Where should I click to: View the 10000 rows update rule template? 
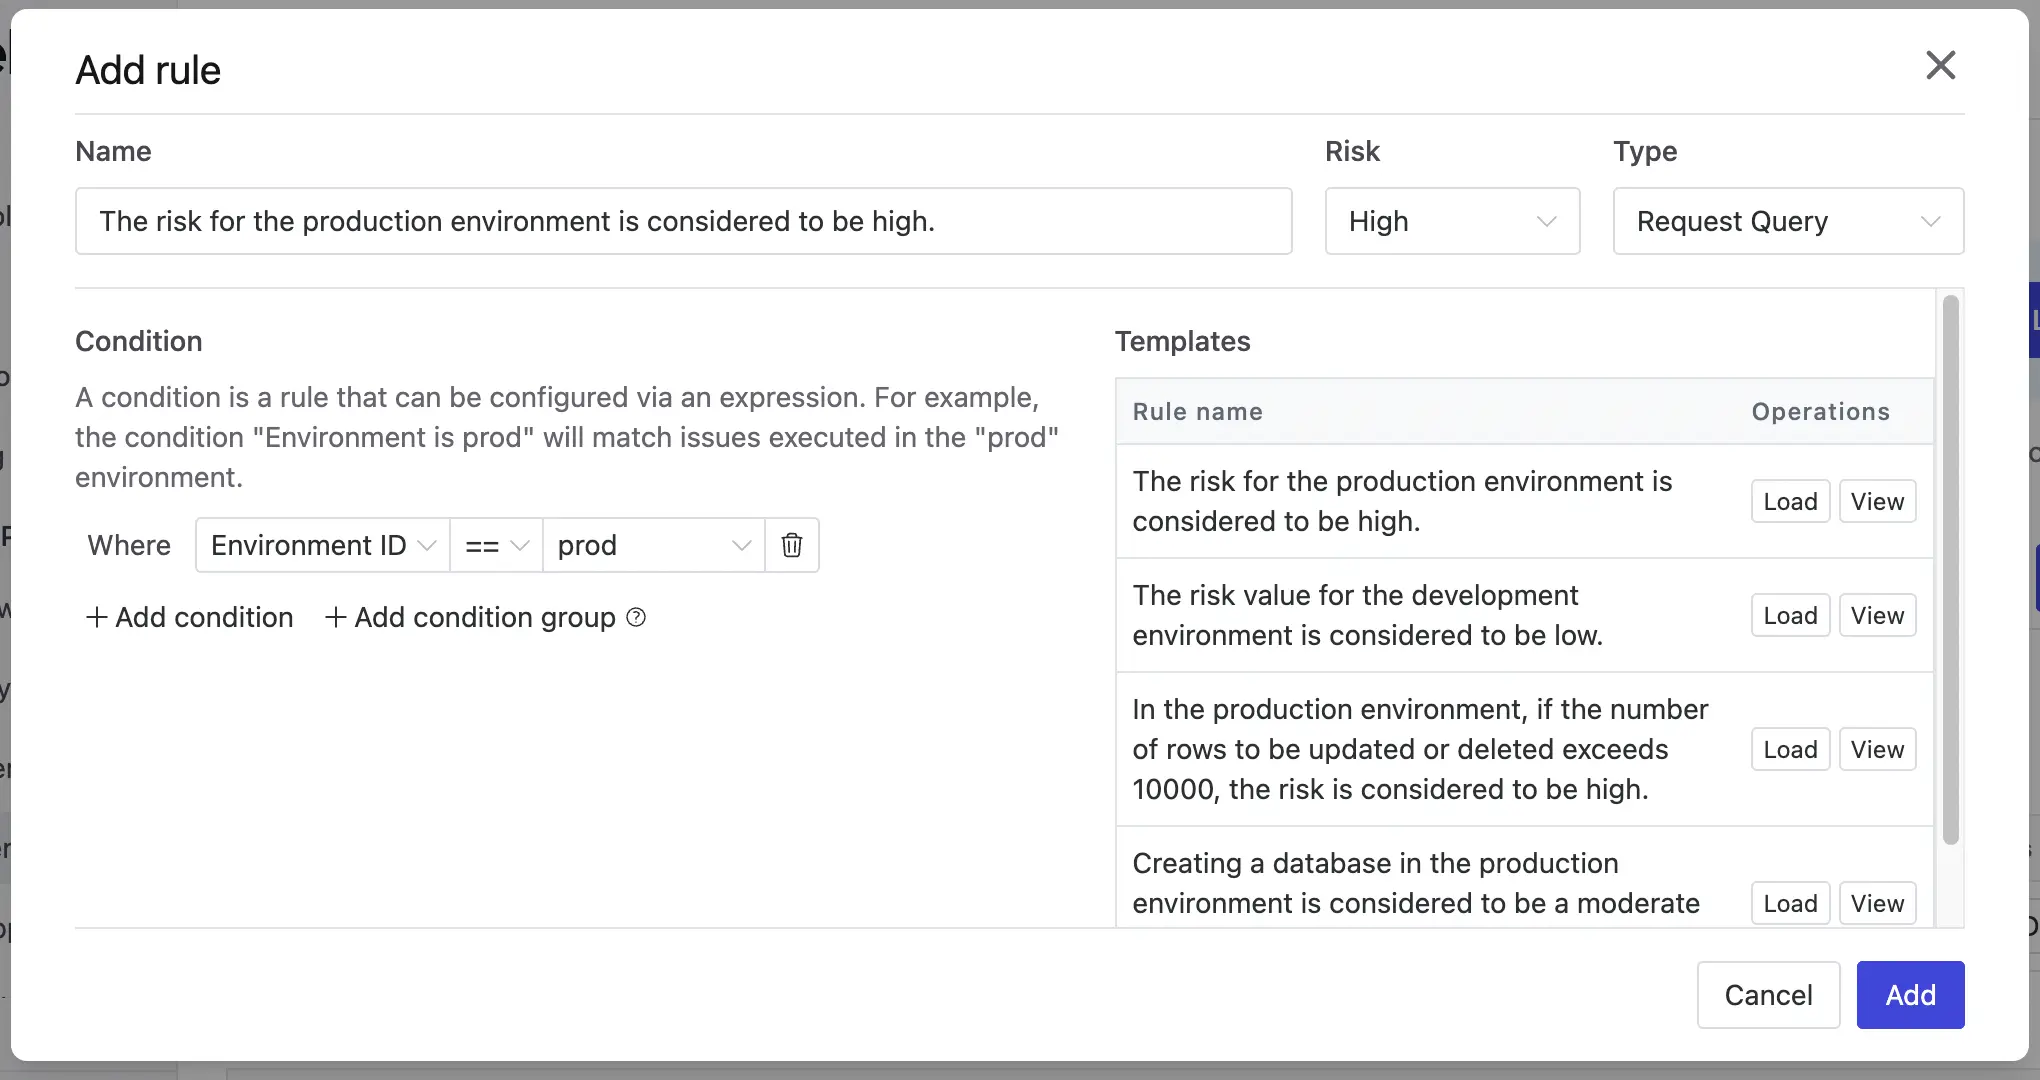point(1877,749)
